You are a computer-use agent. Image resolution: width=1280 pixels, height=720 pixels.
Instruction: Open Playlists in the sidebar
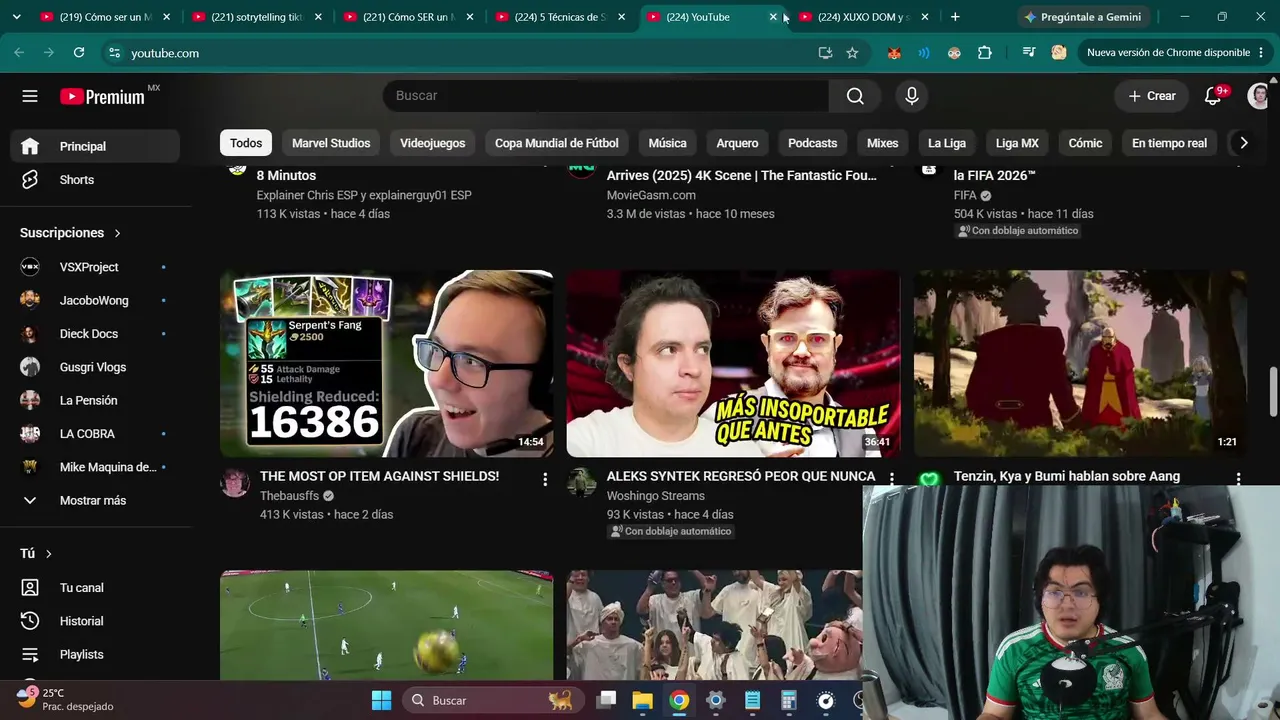96,654
